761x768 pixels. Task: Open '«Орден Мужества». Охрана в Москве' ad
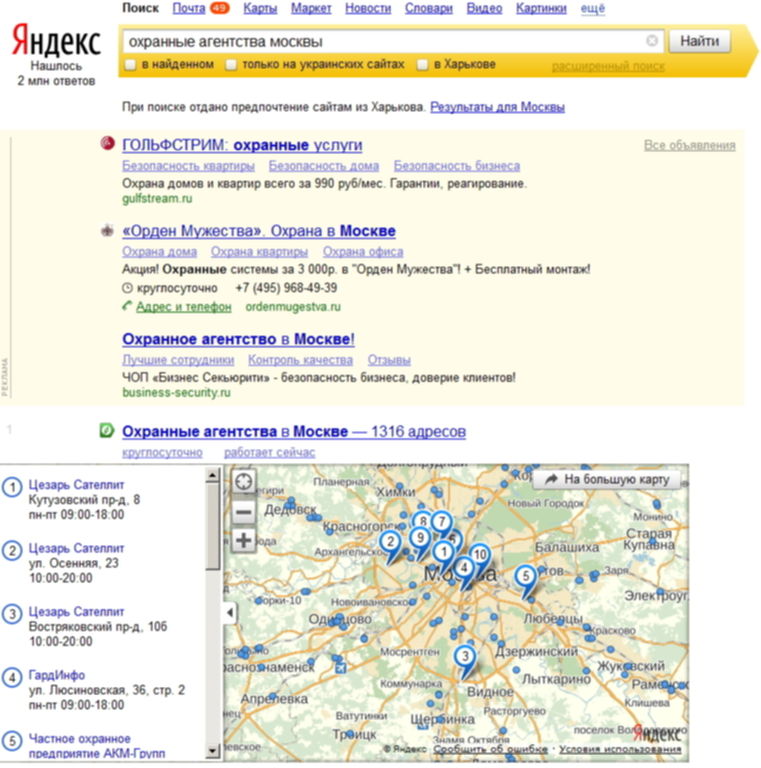click(x=259, y=231)
